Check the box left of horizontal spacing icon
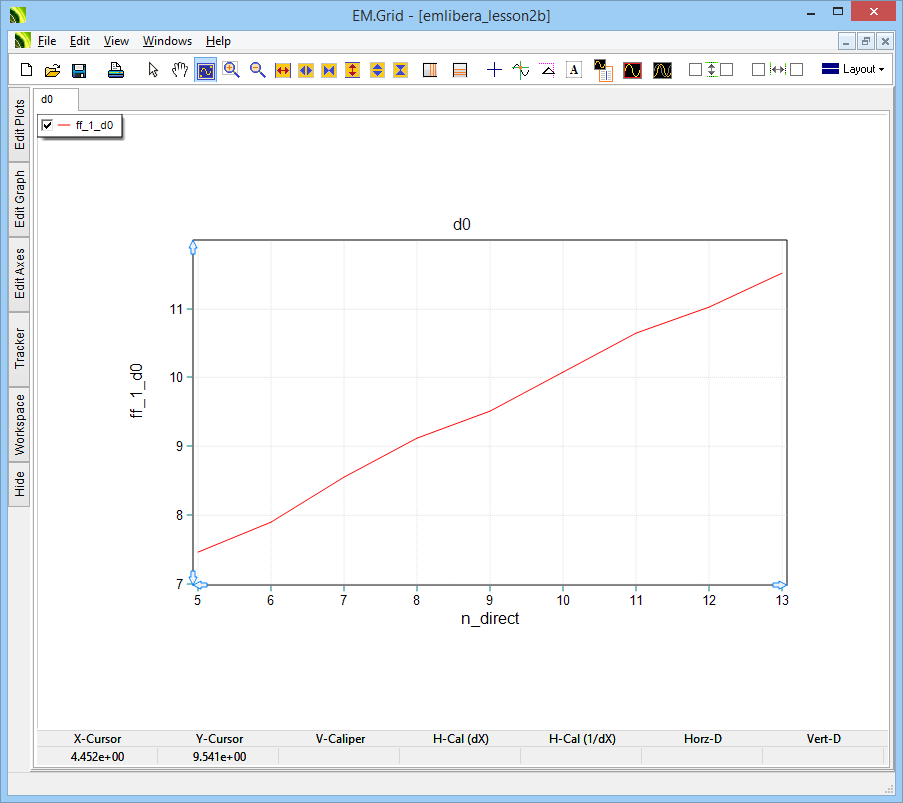The height and width of the screenshot is (803, 903). [758, 70]
